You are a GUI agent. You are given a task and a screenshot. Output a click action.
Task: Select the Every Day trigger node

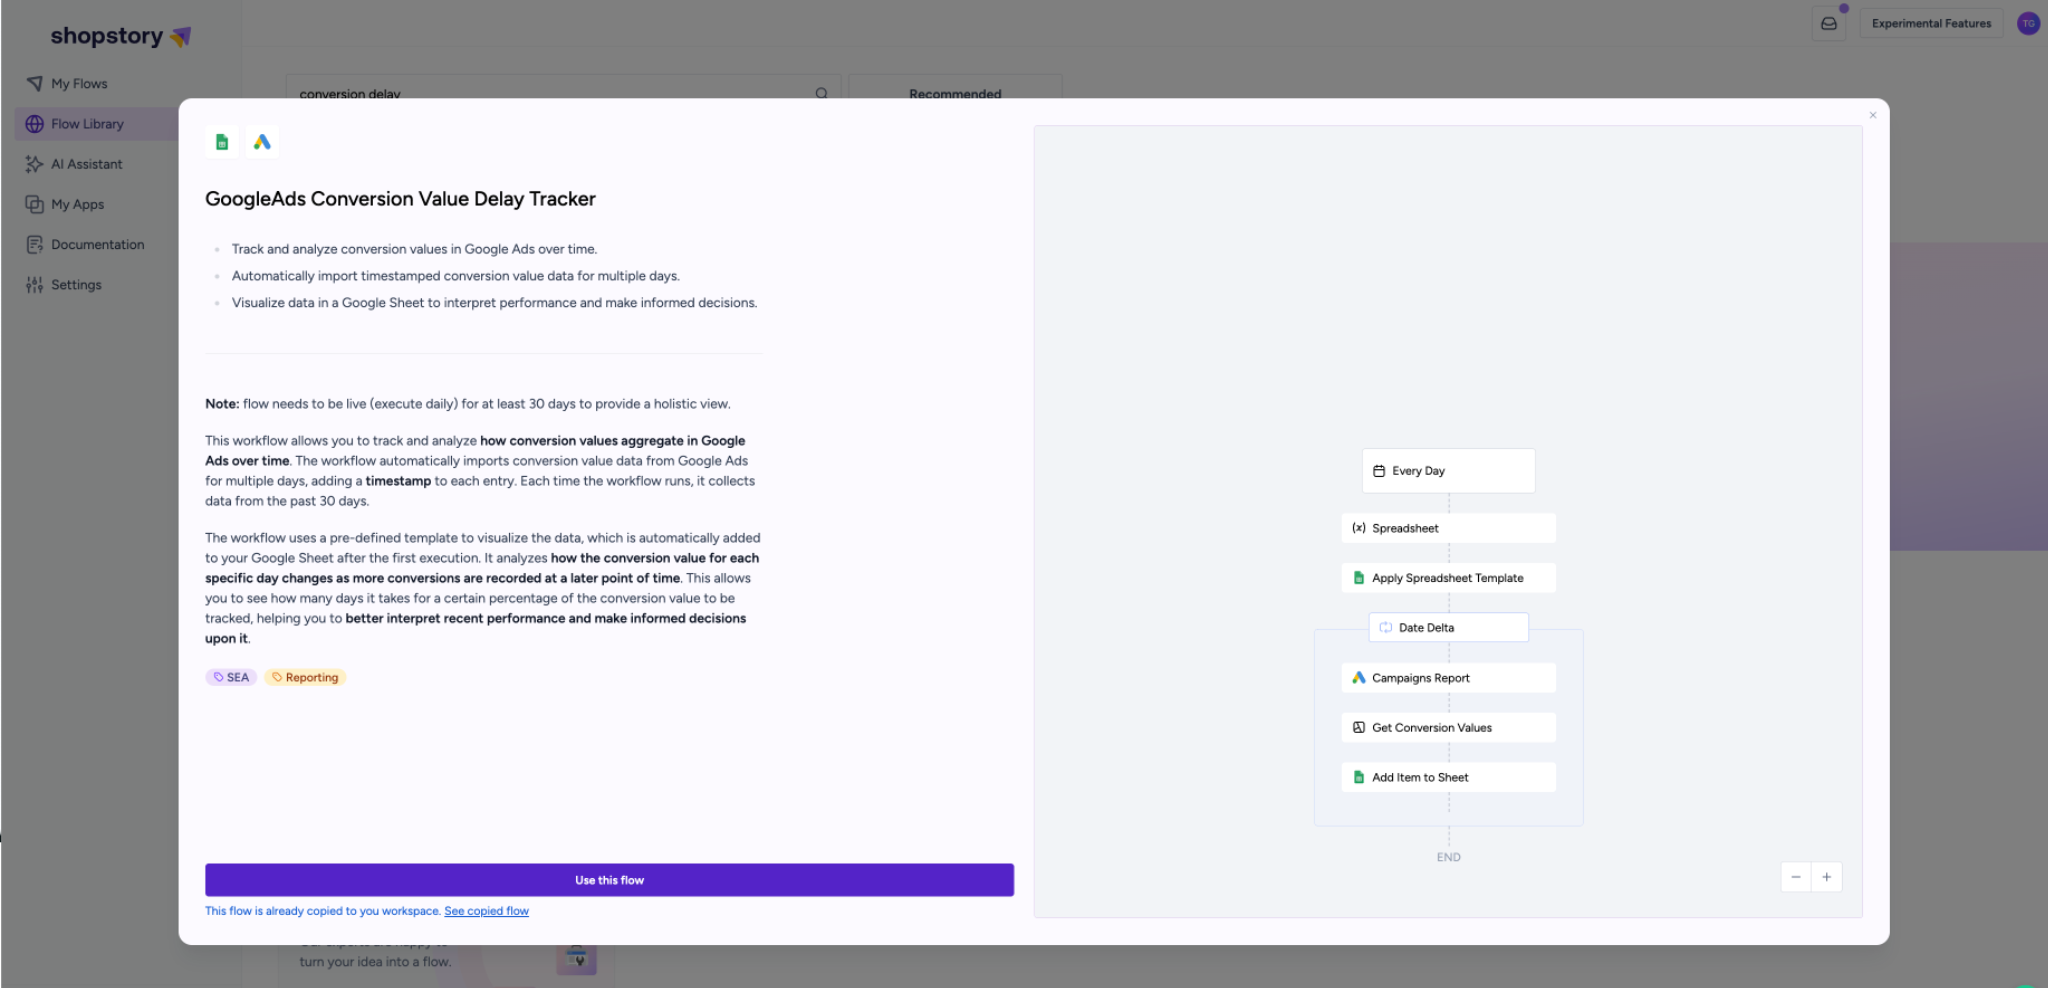click(x=1448, y=471)
